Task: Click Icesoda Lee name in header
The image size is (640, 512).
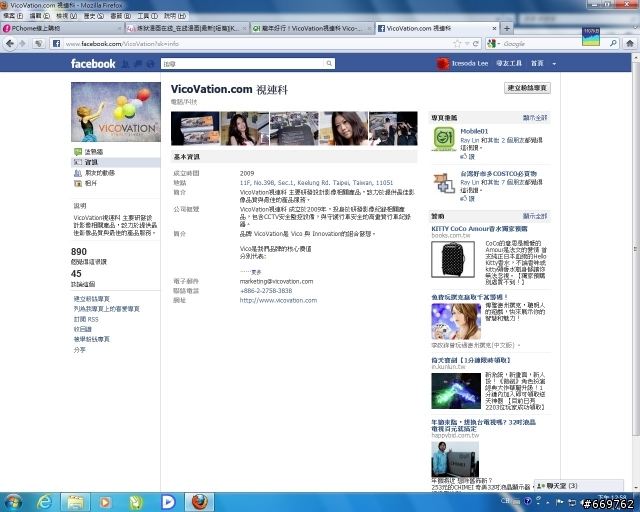Action: (x=470, y=64)
